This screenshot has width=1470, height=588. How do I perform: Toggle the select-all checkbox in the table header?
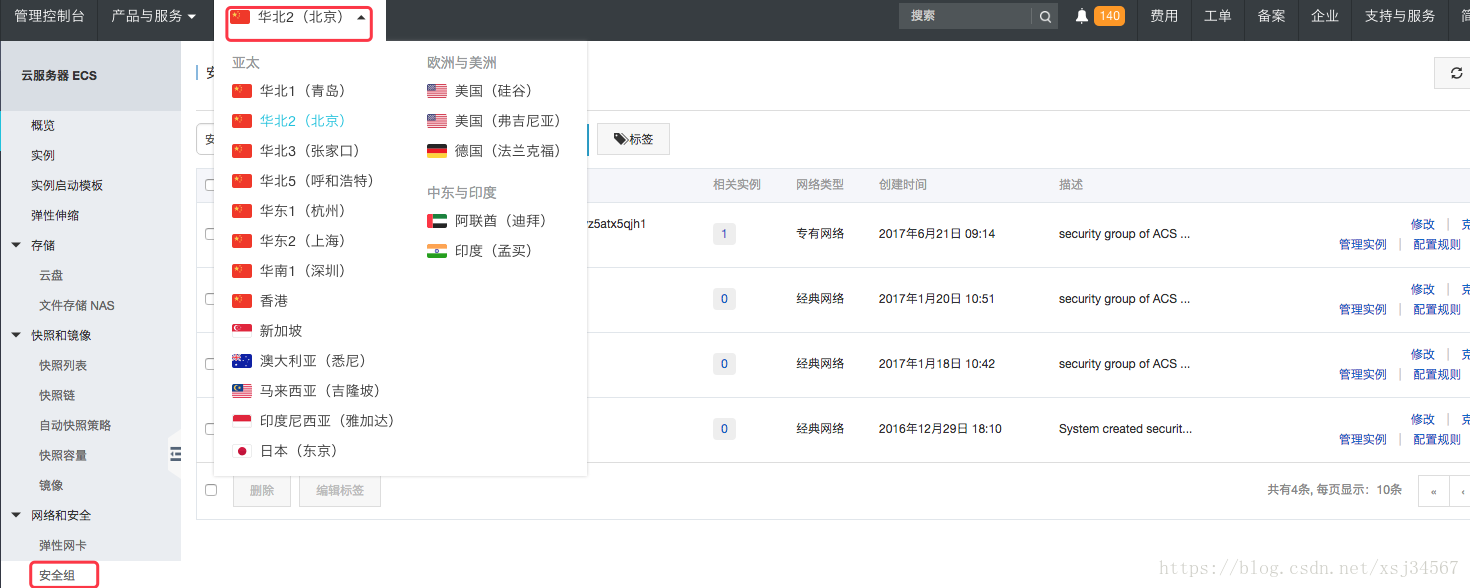pos(209,184)
